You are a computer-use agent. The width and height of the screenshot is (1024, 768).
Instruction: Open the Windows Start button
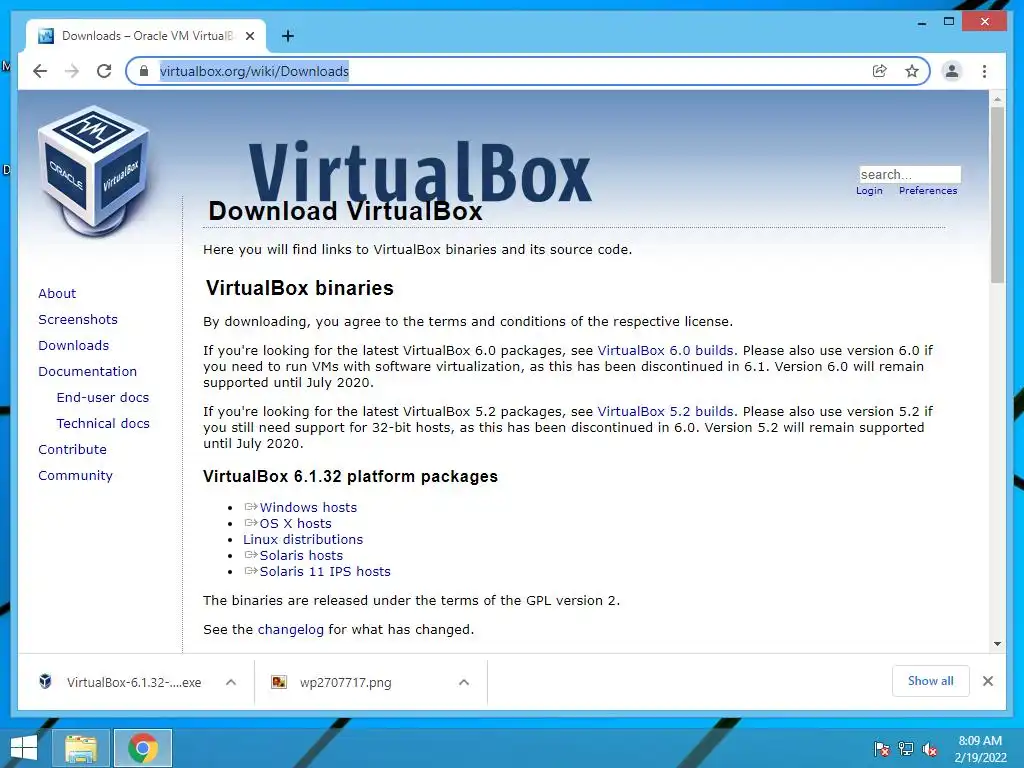tap(24, 748)
